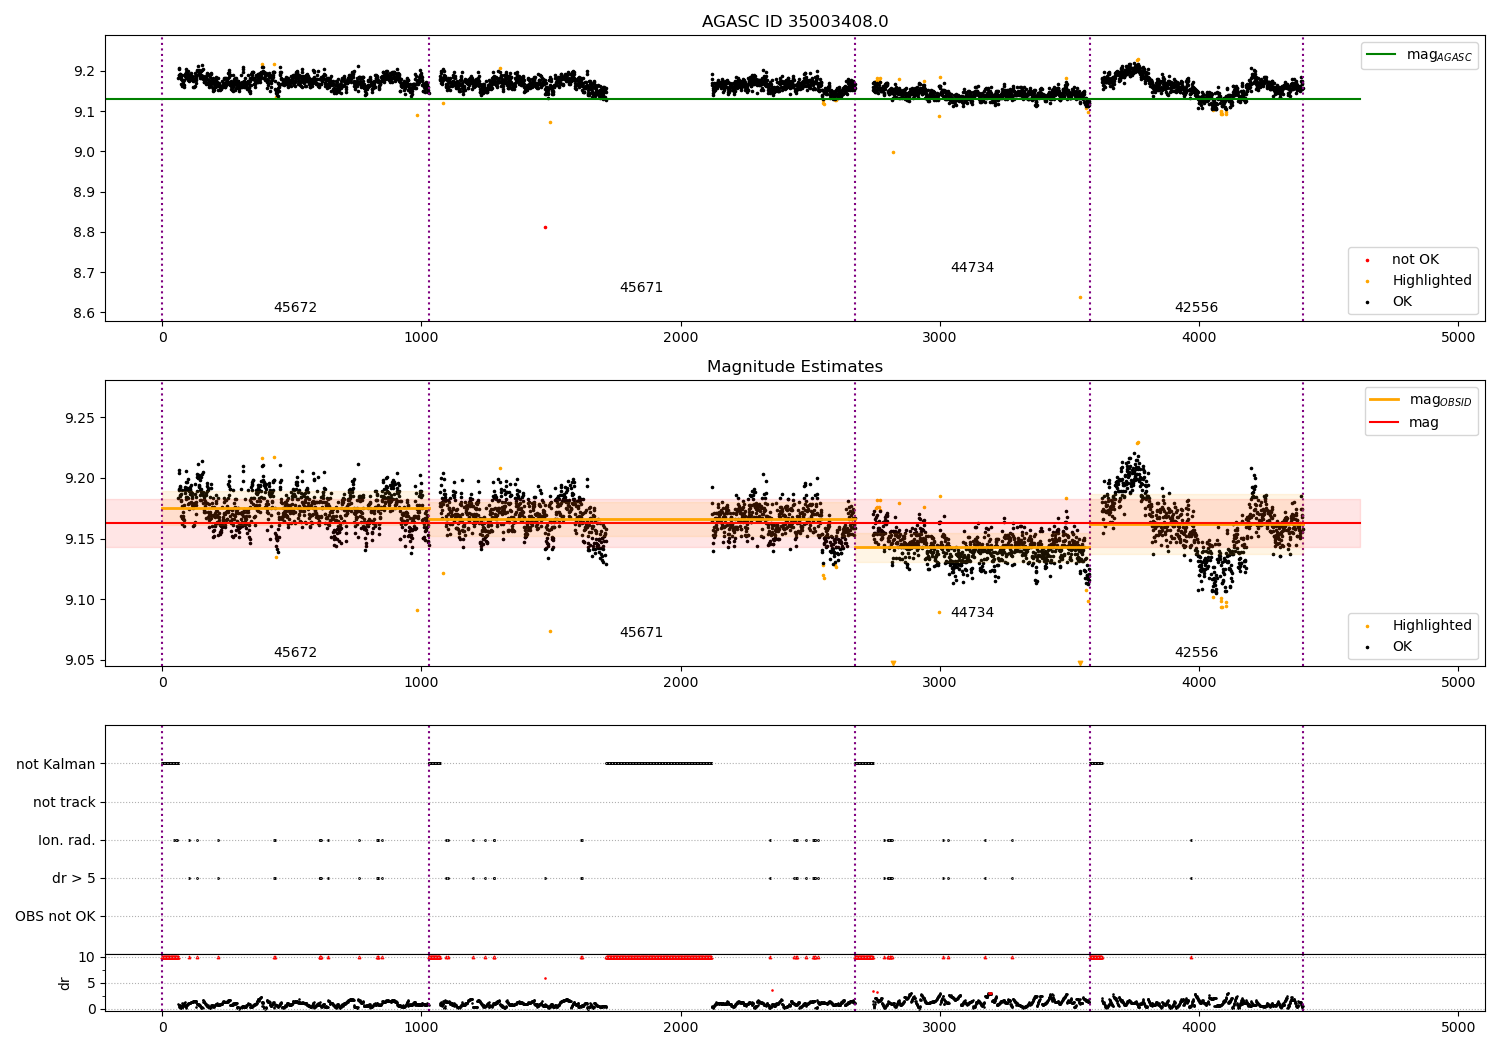This screenshot has width=1500, height=1050.
Task: Click the 'dr' axis label
Action: coord(65,983)
